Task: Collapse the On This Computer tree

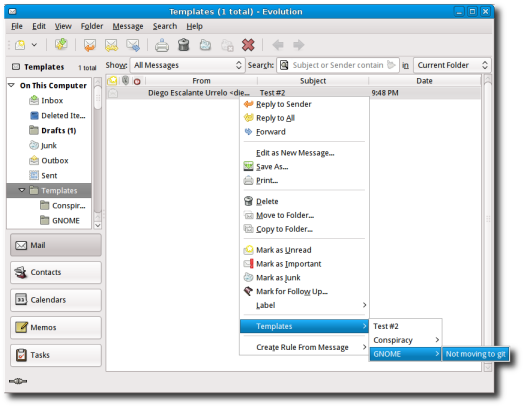Action: click(11, 86)
